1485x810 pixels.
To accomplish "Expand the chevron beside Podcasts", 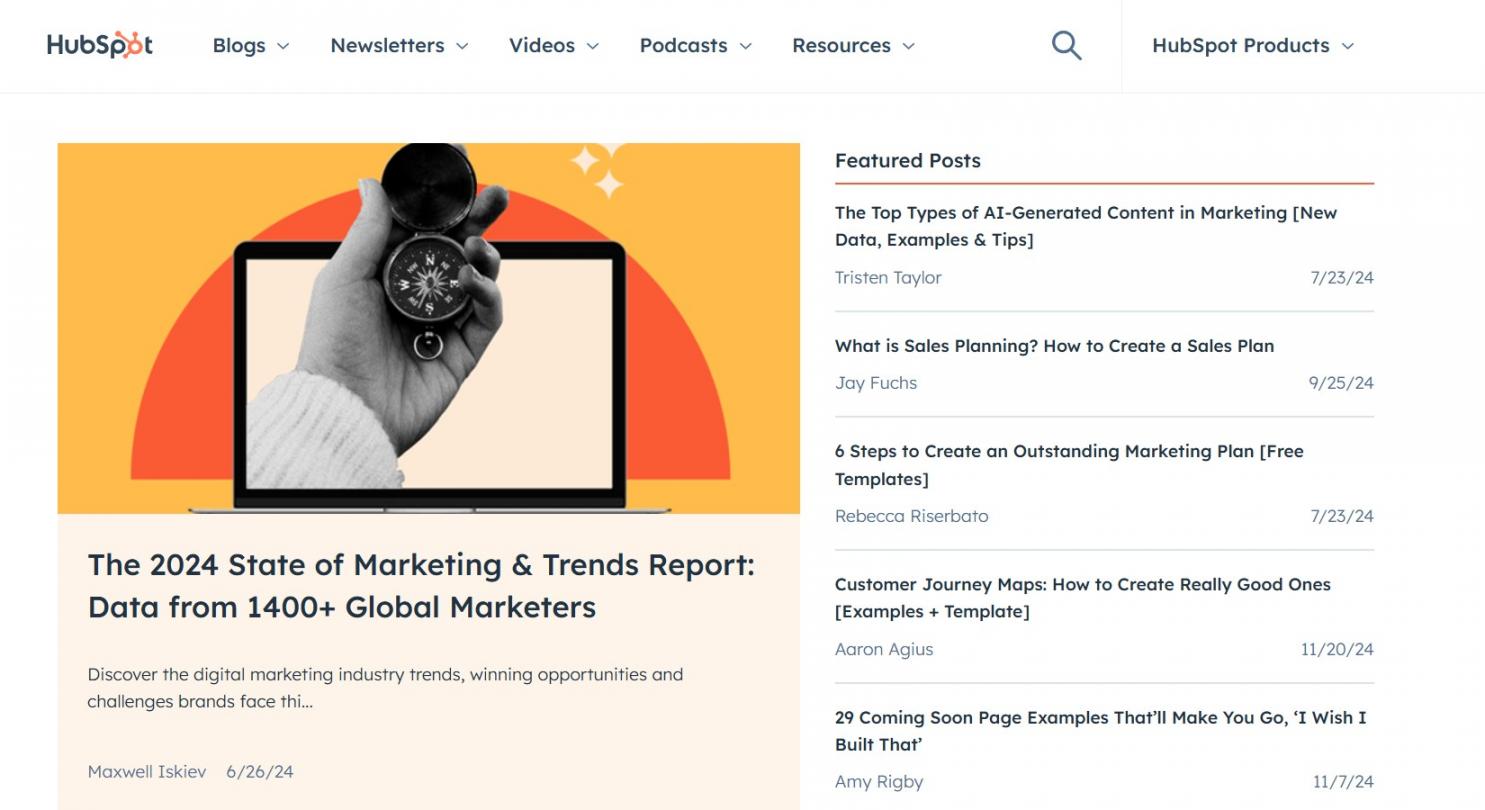I will 745,46.
